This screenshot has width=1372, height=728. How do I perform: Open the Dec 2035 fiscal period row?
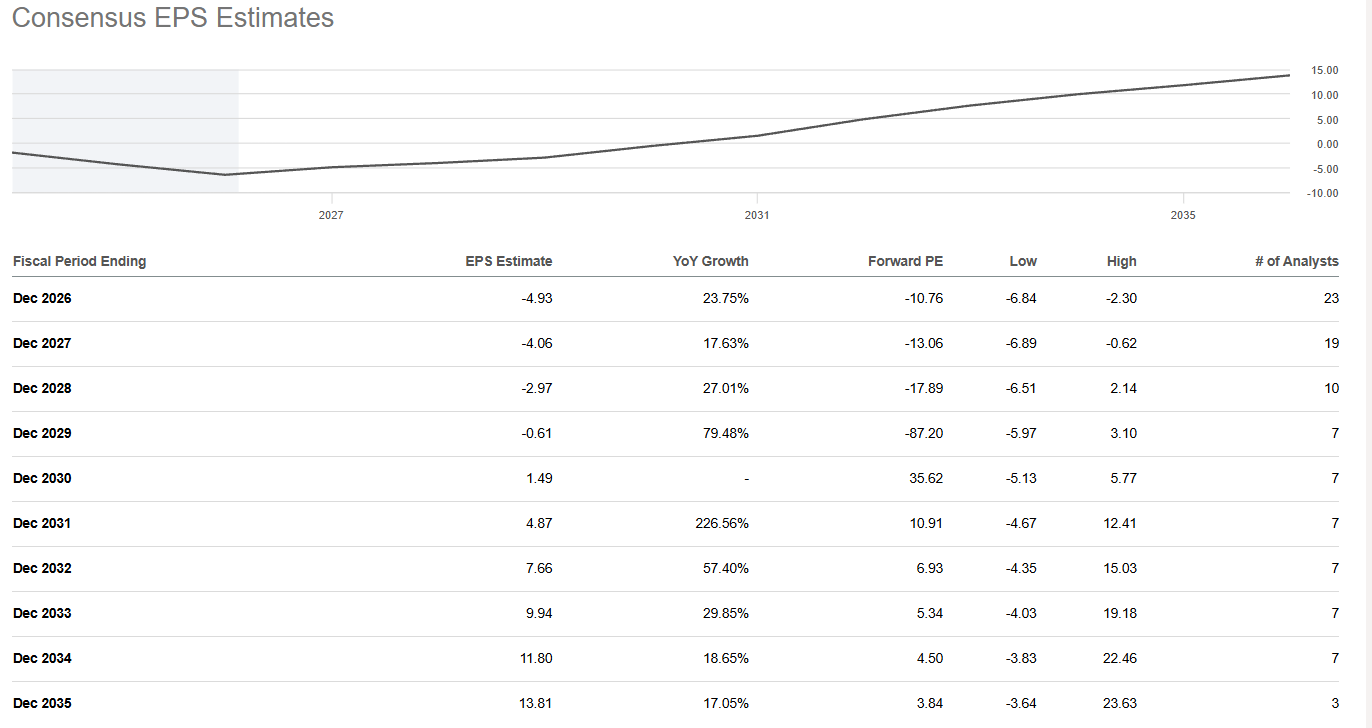[42, 703]
